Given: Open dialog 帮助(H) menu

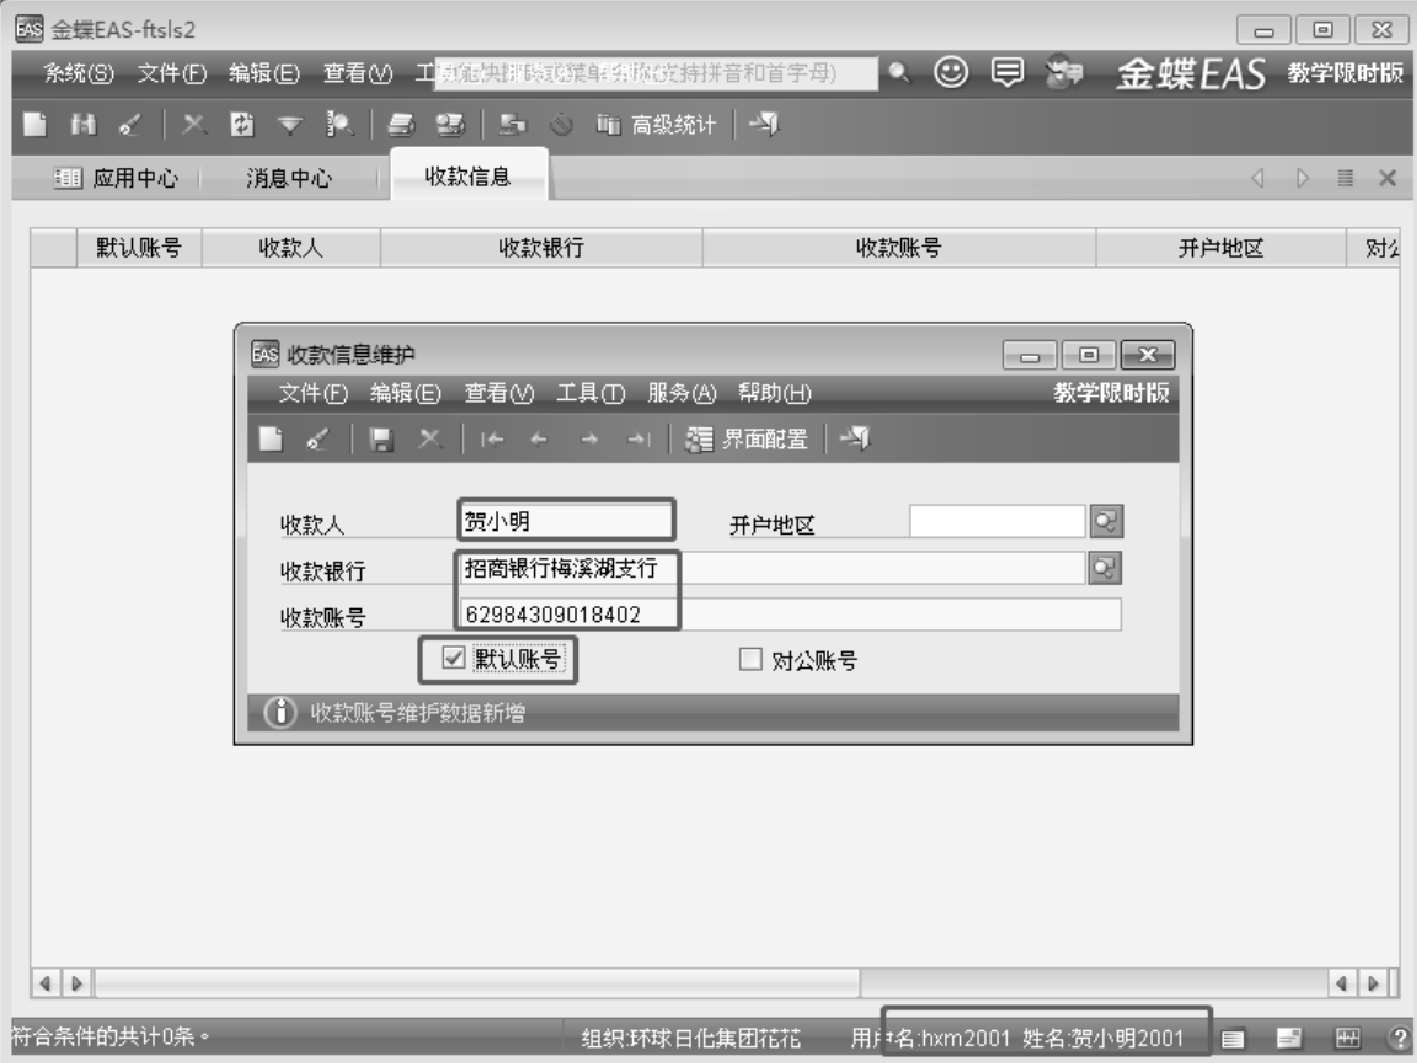Looking at the screenshot, I should click(x=775, y=393).
